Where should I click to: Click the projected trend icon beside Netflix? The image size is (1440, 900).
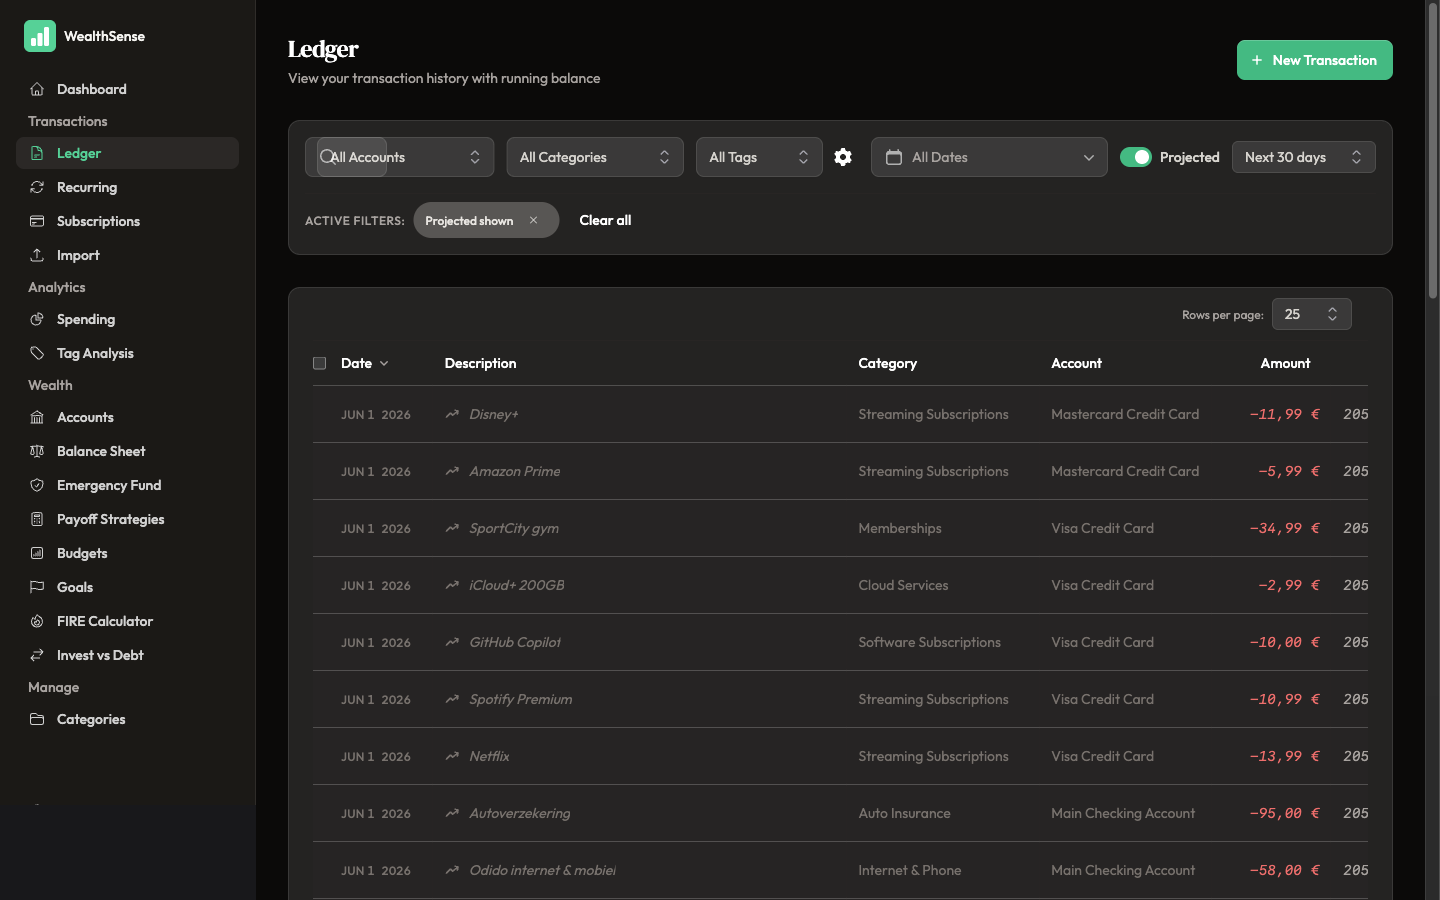[452, 756]
